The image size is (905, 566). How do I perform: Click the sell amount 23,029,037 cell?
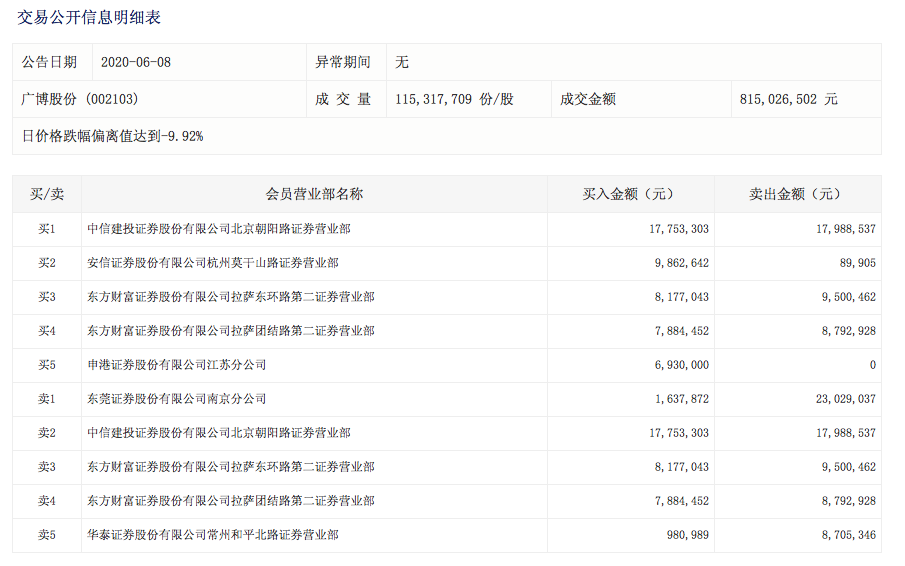pyautogui.click(x=840, y=399)
